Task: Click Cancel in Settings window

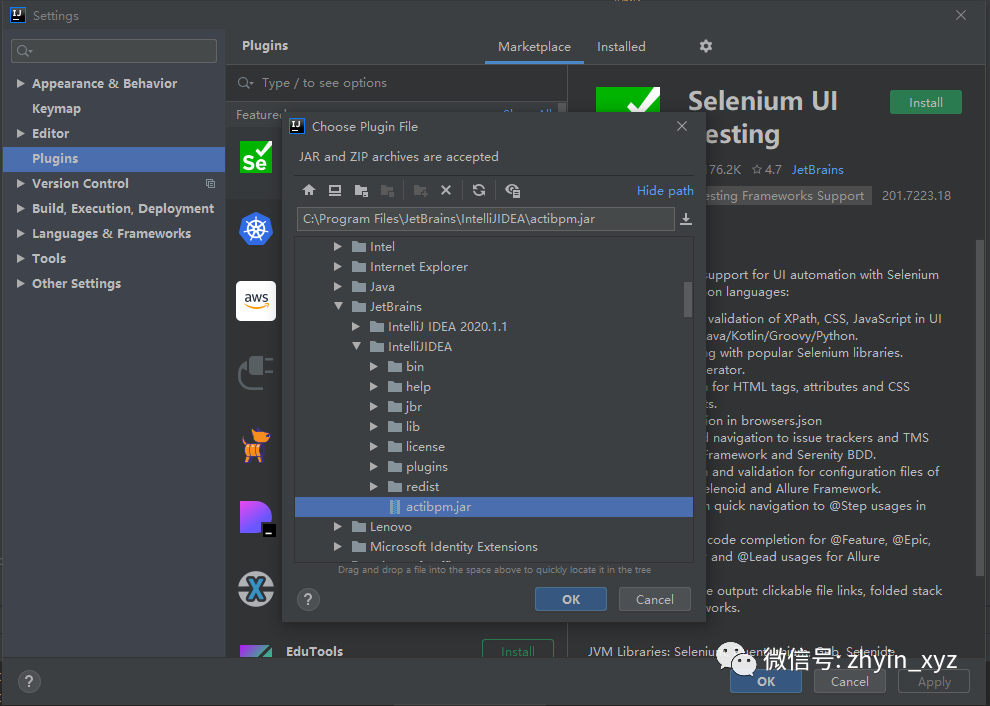Action: pyautogui.click(x=849, y=681)
